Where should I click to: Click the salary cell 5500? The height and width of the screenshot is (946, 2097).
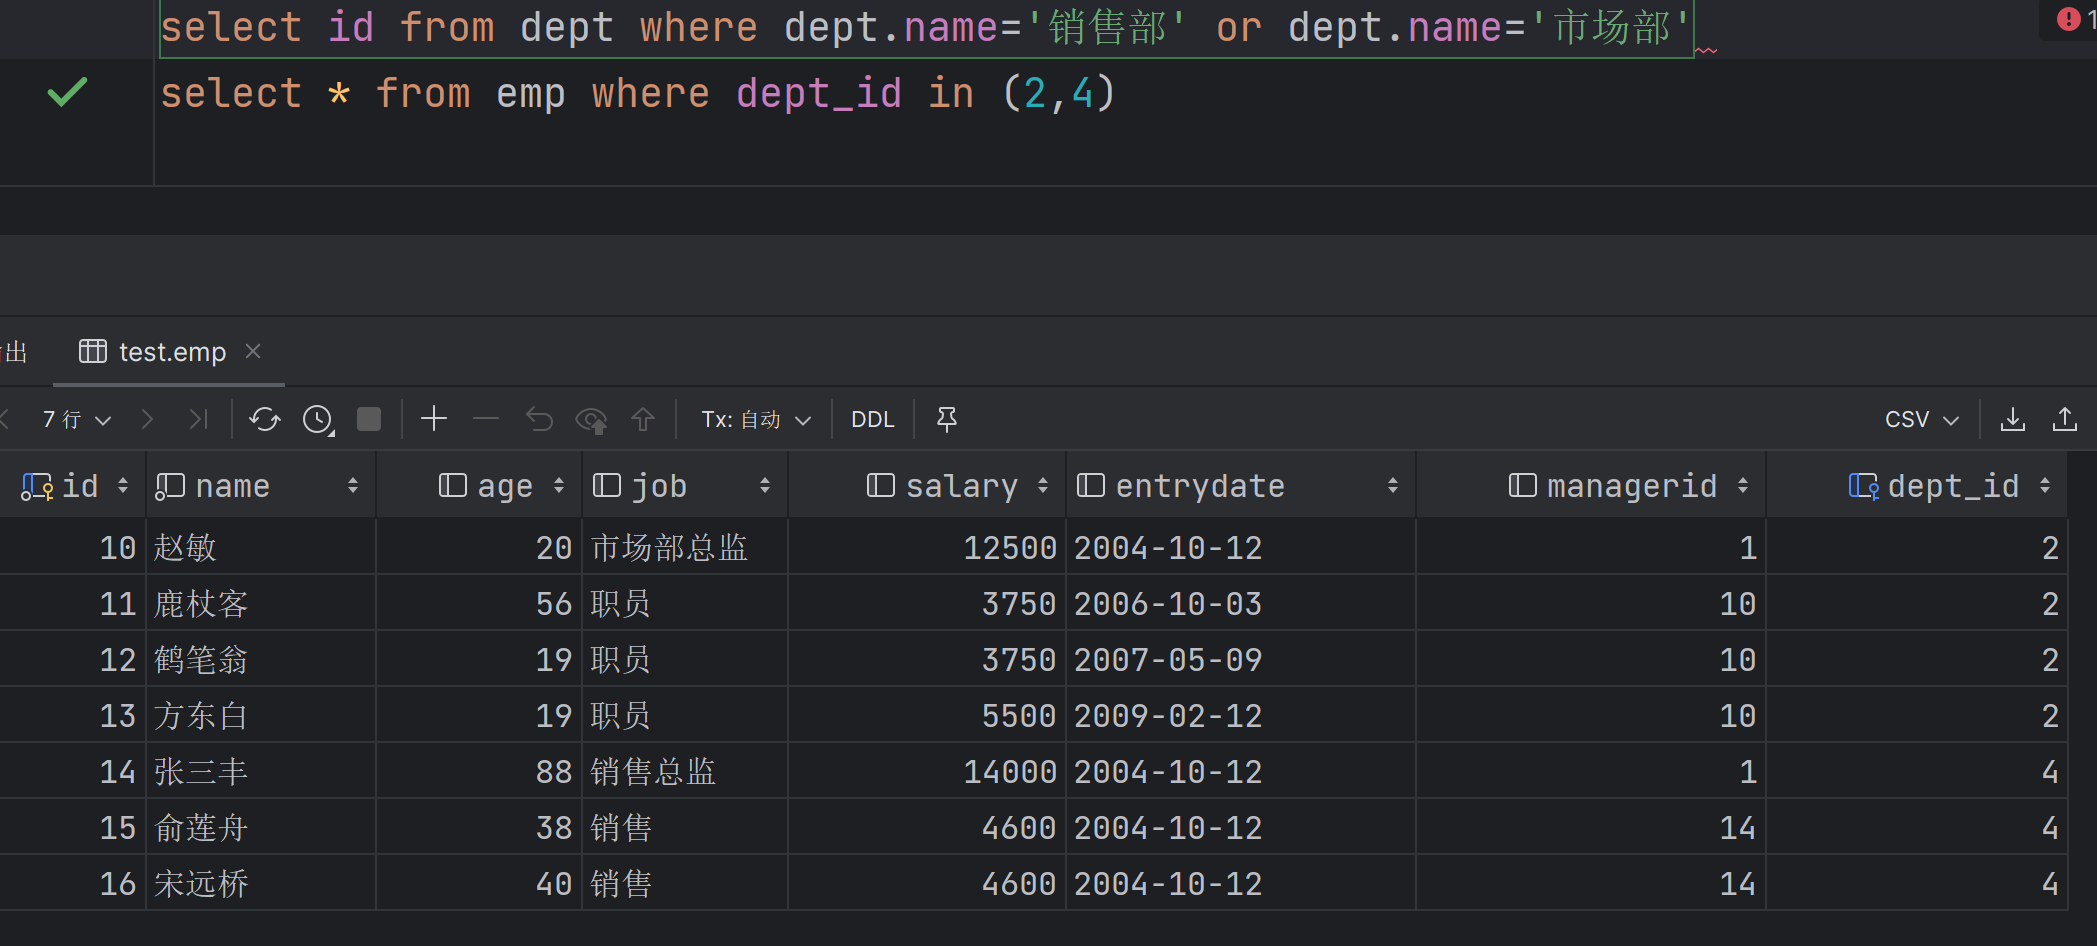tap(927, 715)
